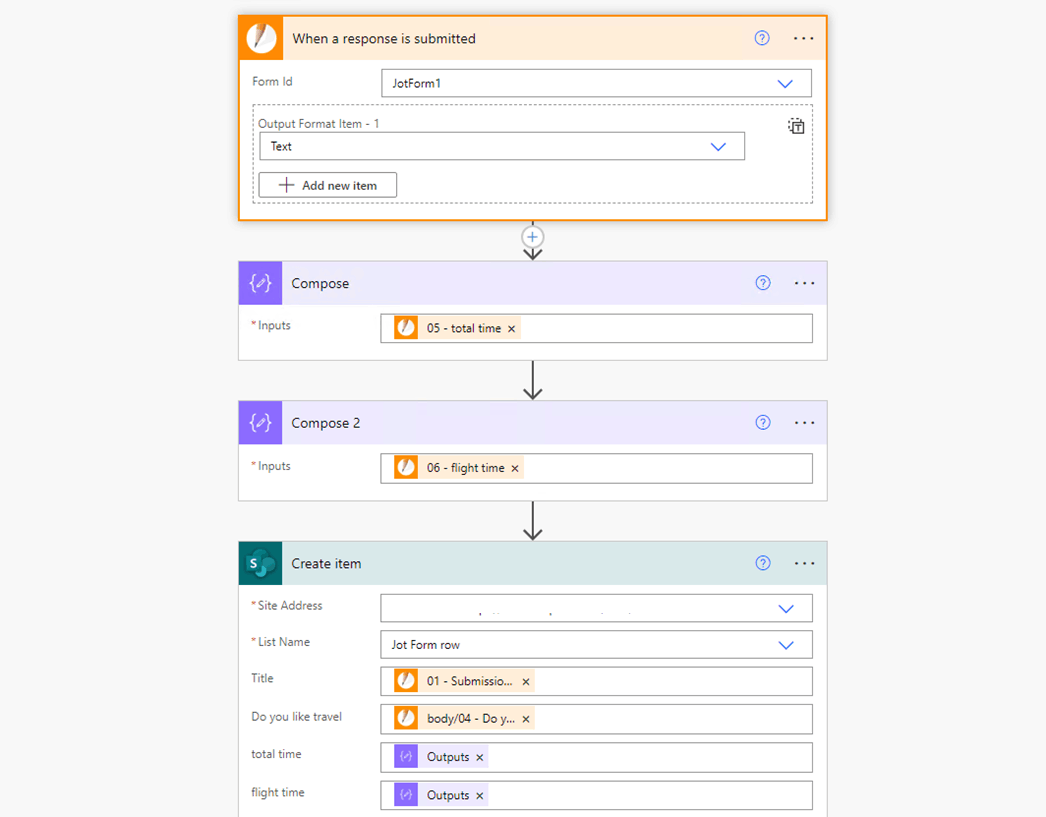Open help for Create item step
The width and height of the screenshot is (1046, 817).
pos(762,563)
